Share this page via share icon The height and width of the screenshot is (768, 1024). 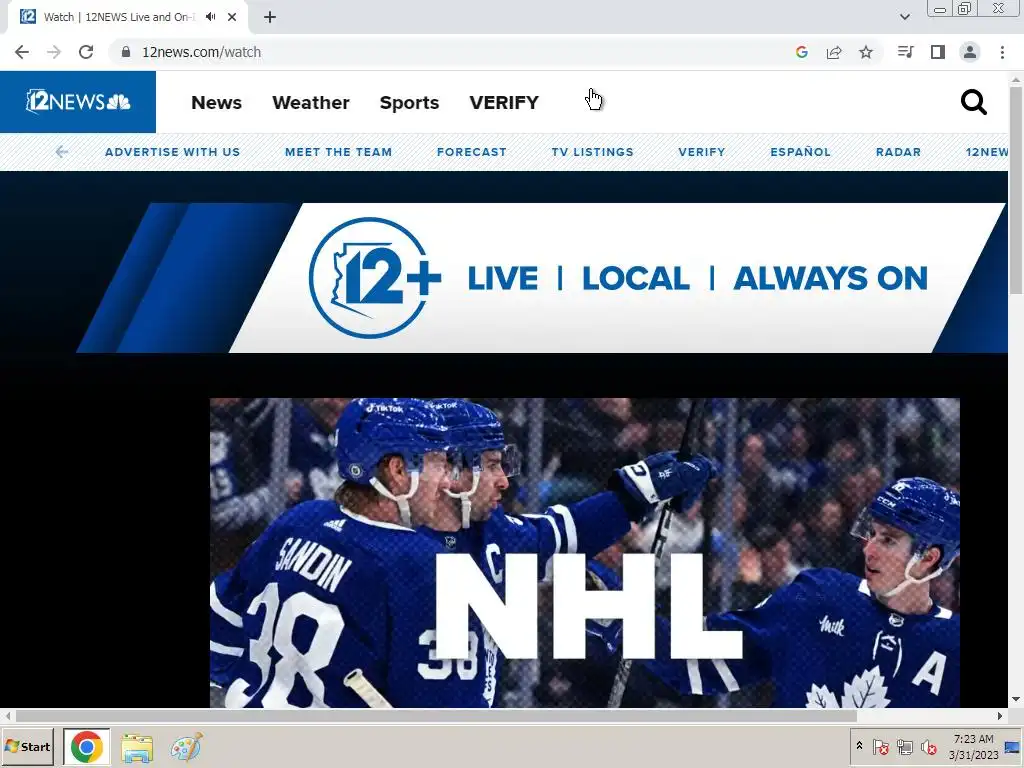pyautogui.click(x=834, y=52)
